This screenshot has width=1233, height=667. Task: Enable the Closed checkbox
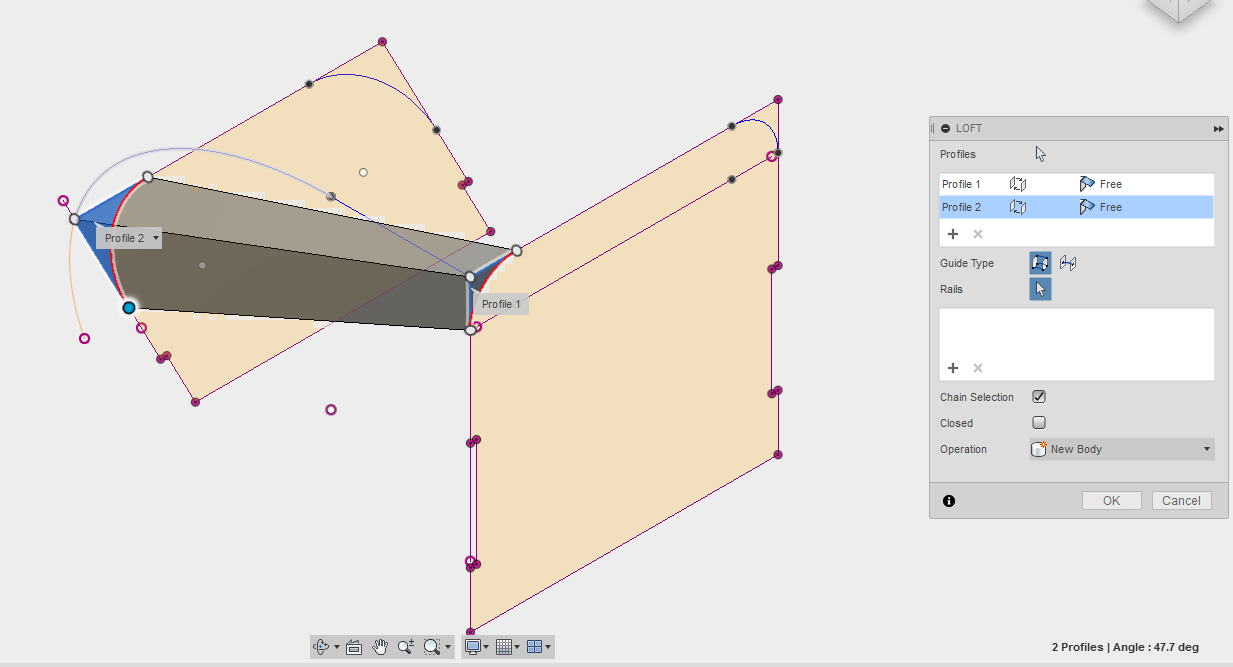click(x=1039, y=423)
